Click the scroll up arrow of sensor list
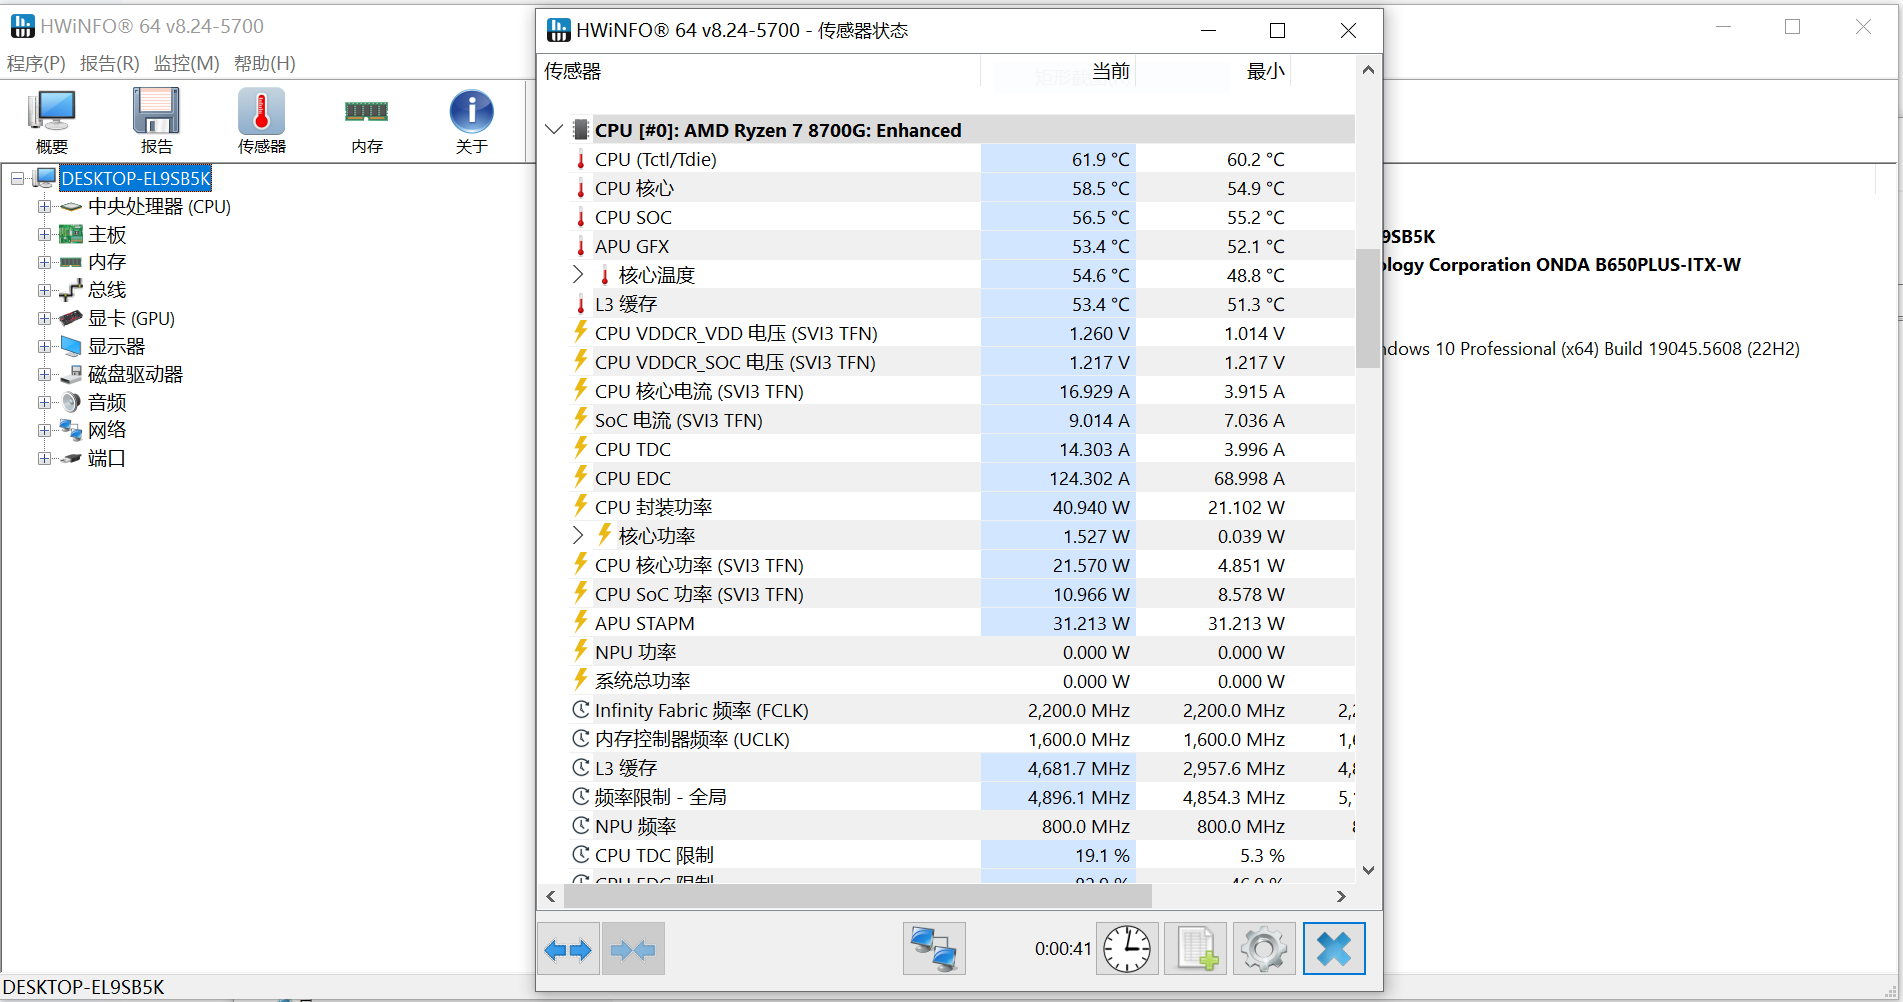 point(1368,70)
